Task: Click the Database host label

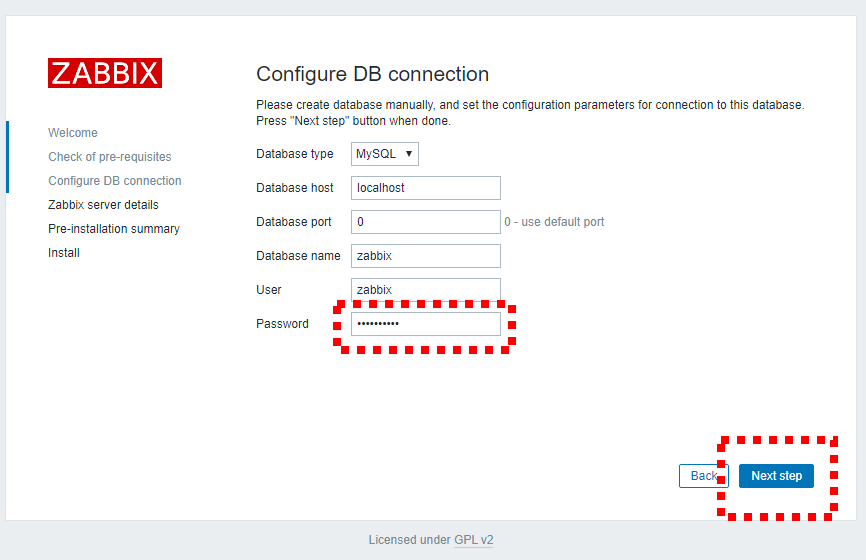Action: [x=295, y=188]
